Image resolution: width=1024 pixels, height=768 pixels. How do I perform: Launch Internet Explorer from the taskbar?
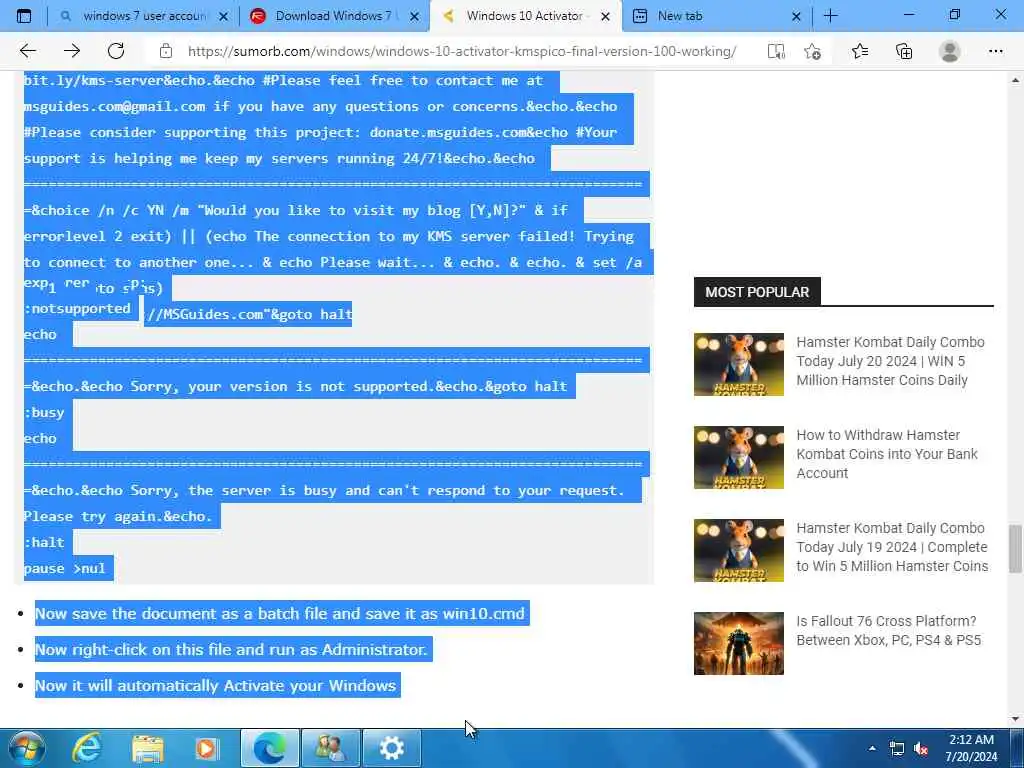pos(86,748)
